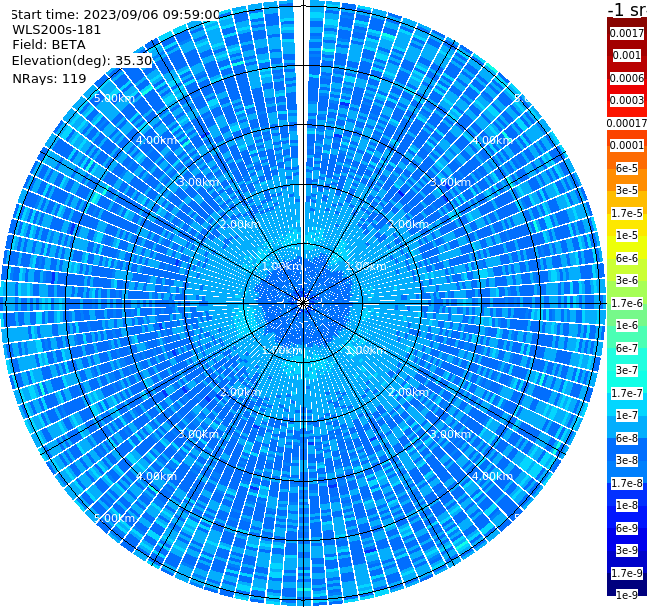Select the lower-left "2.00km" range ring label

click(241, 392)
